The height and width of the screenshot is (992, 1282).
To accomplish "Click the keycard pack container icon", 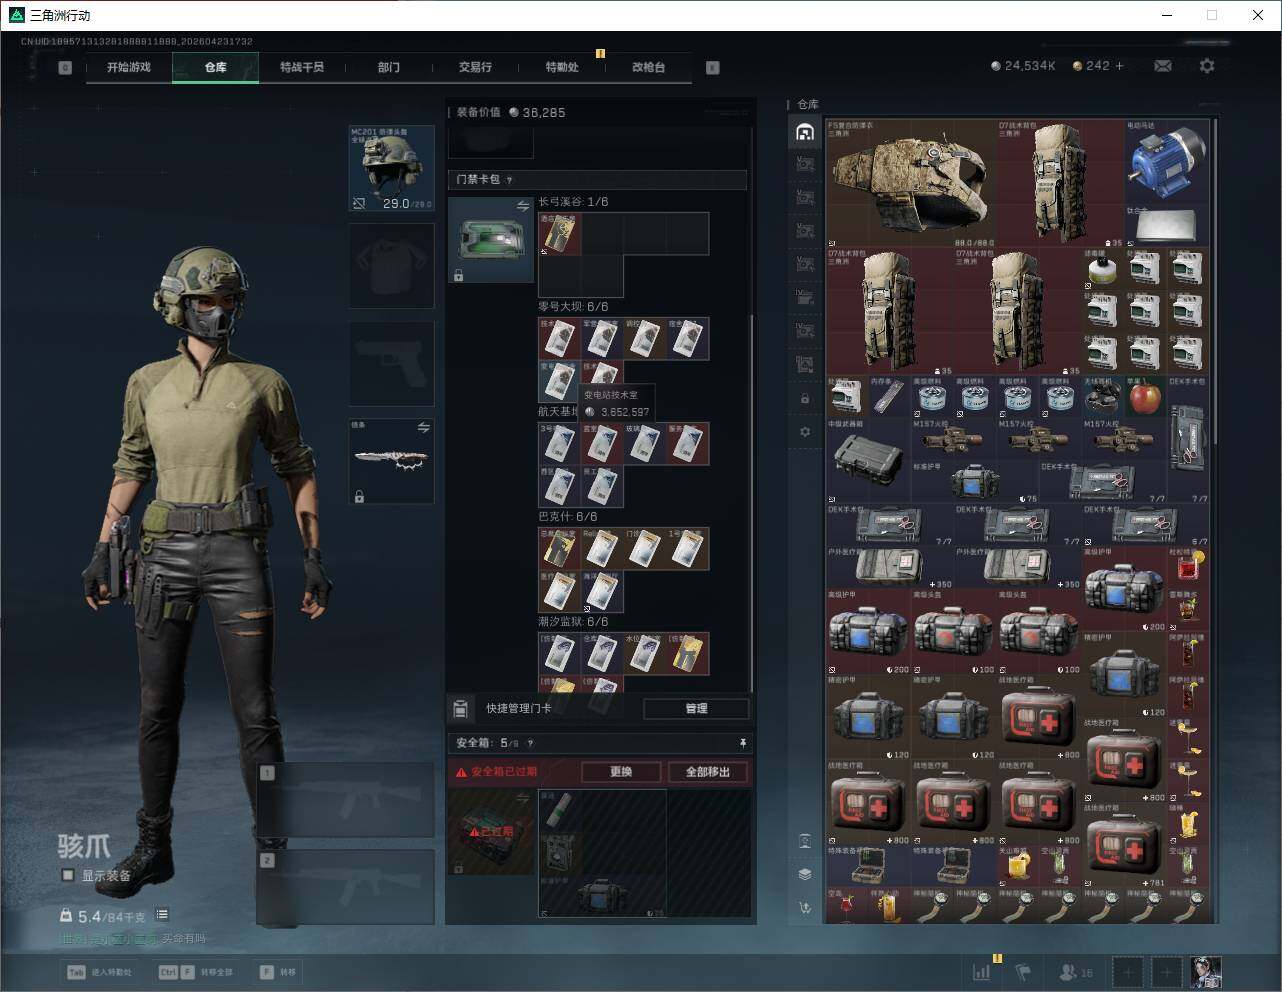I will [490, 240].
